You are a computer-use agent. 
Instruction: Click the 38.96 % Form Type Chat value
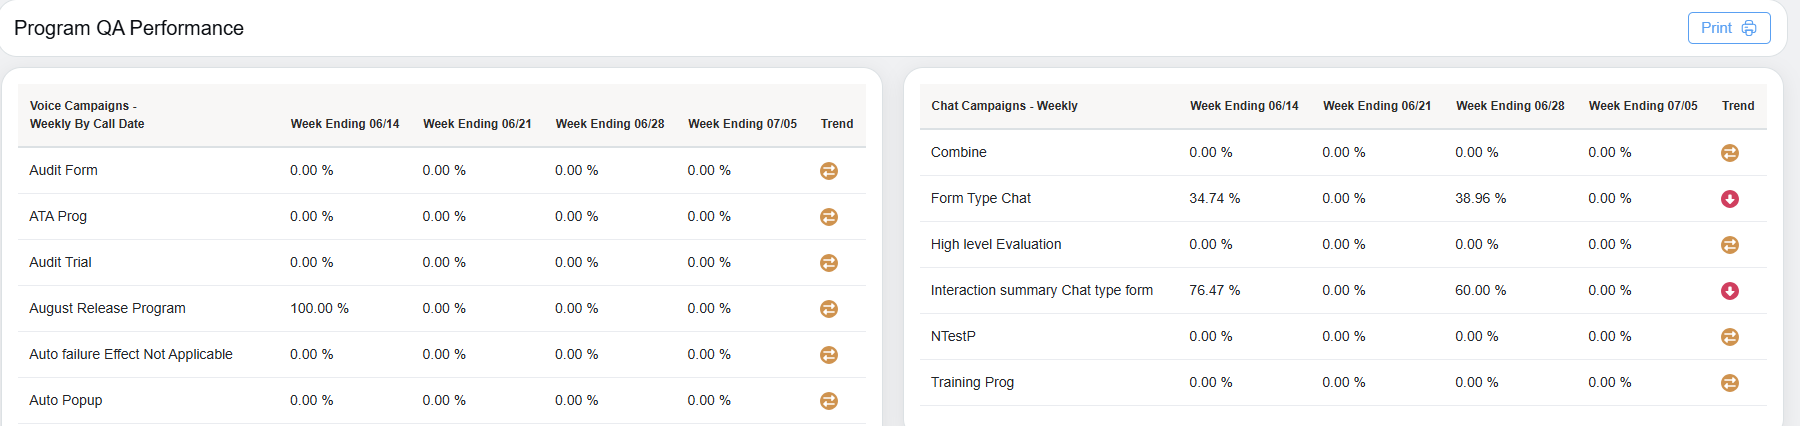(x=1480, y=198)
